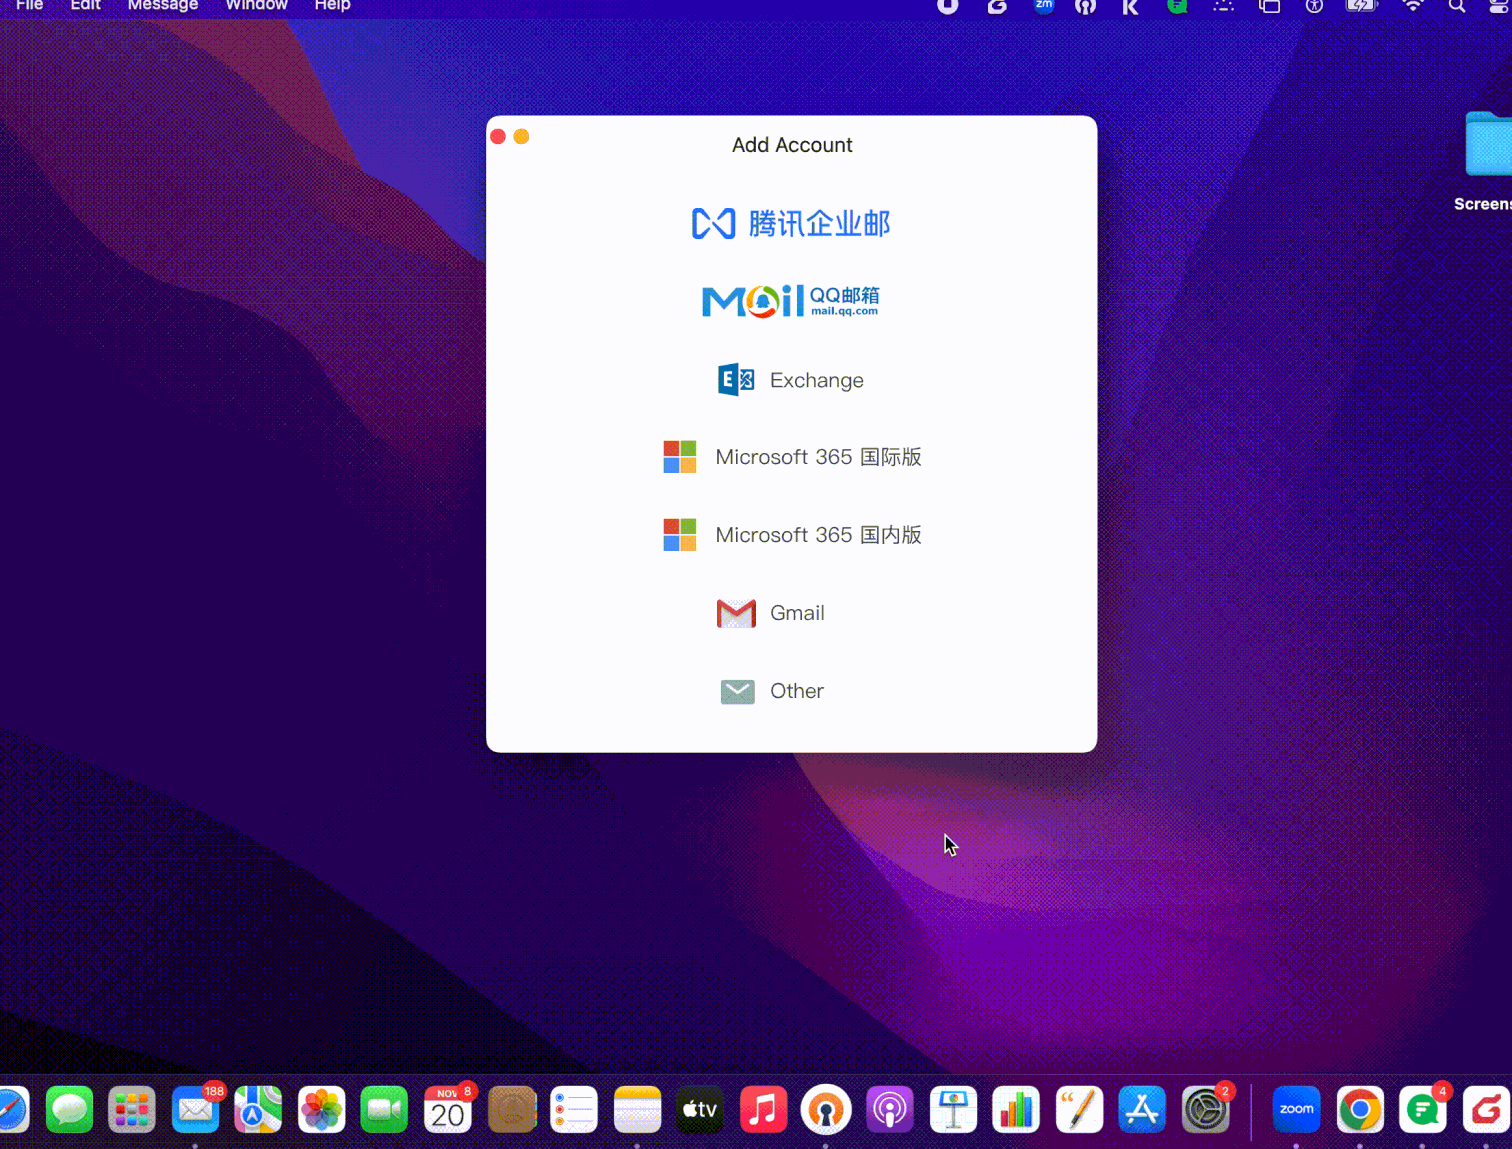This screenshot has width=1512, height=1149.
Task: Open the Message menu
Action: click(163, 5)
